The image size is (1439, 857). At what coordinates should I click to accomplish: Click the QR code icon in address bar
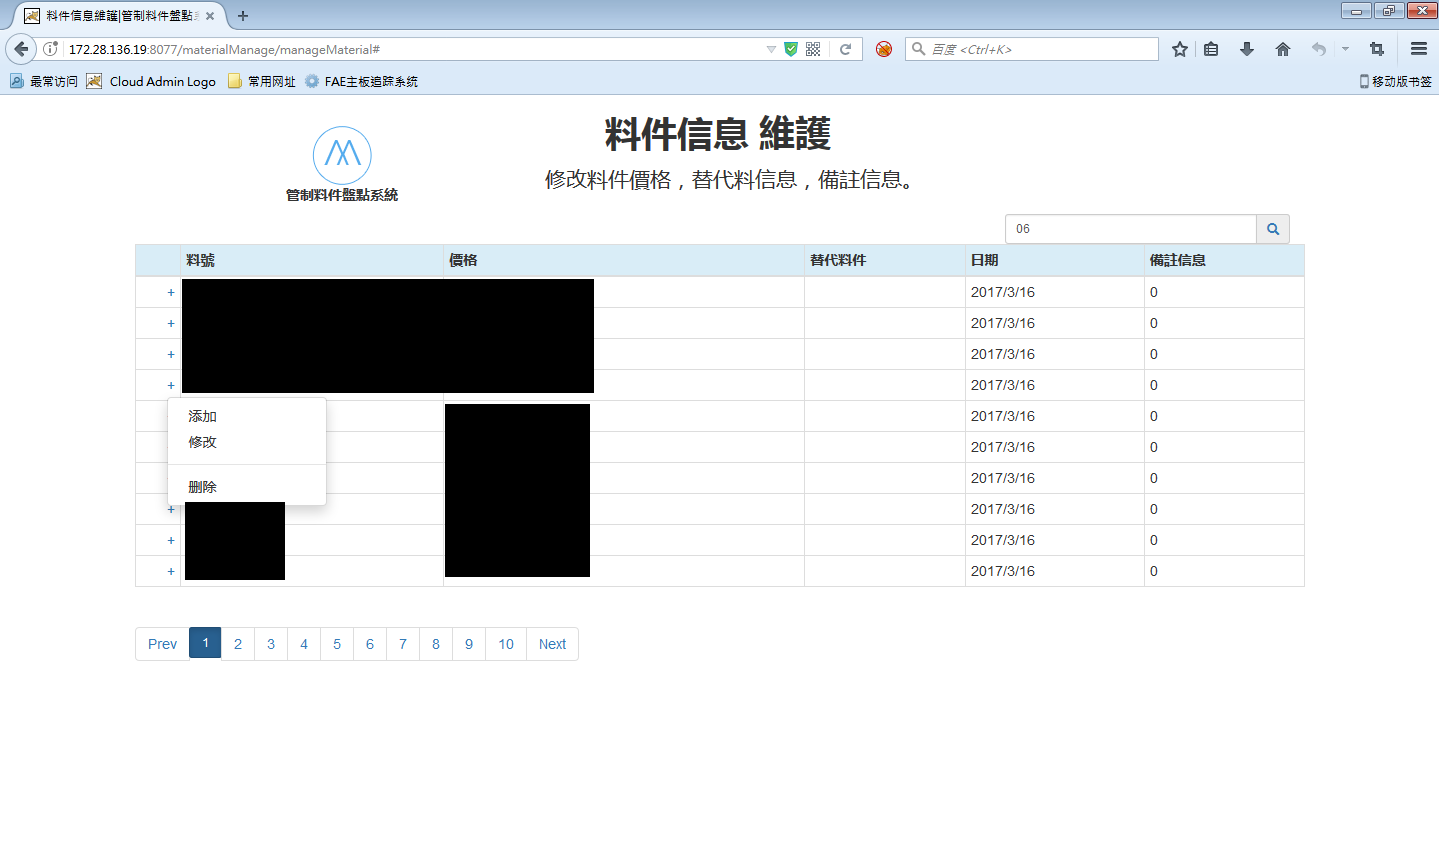(x=813, y=49)
